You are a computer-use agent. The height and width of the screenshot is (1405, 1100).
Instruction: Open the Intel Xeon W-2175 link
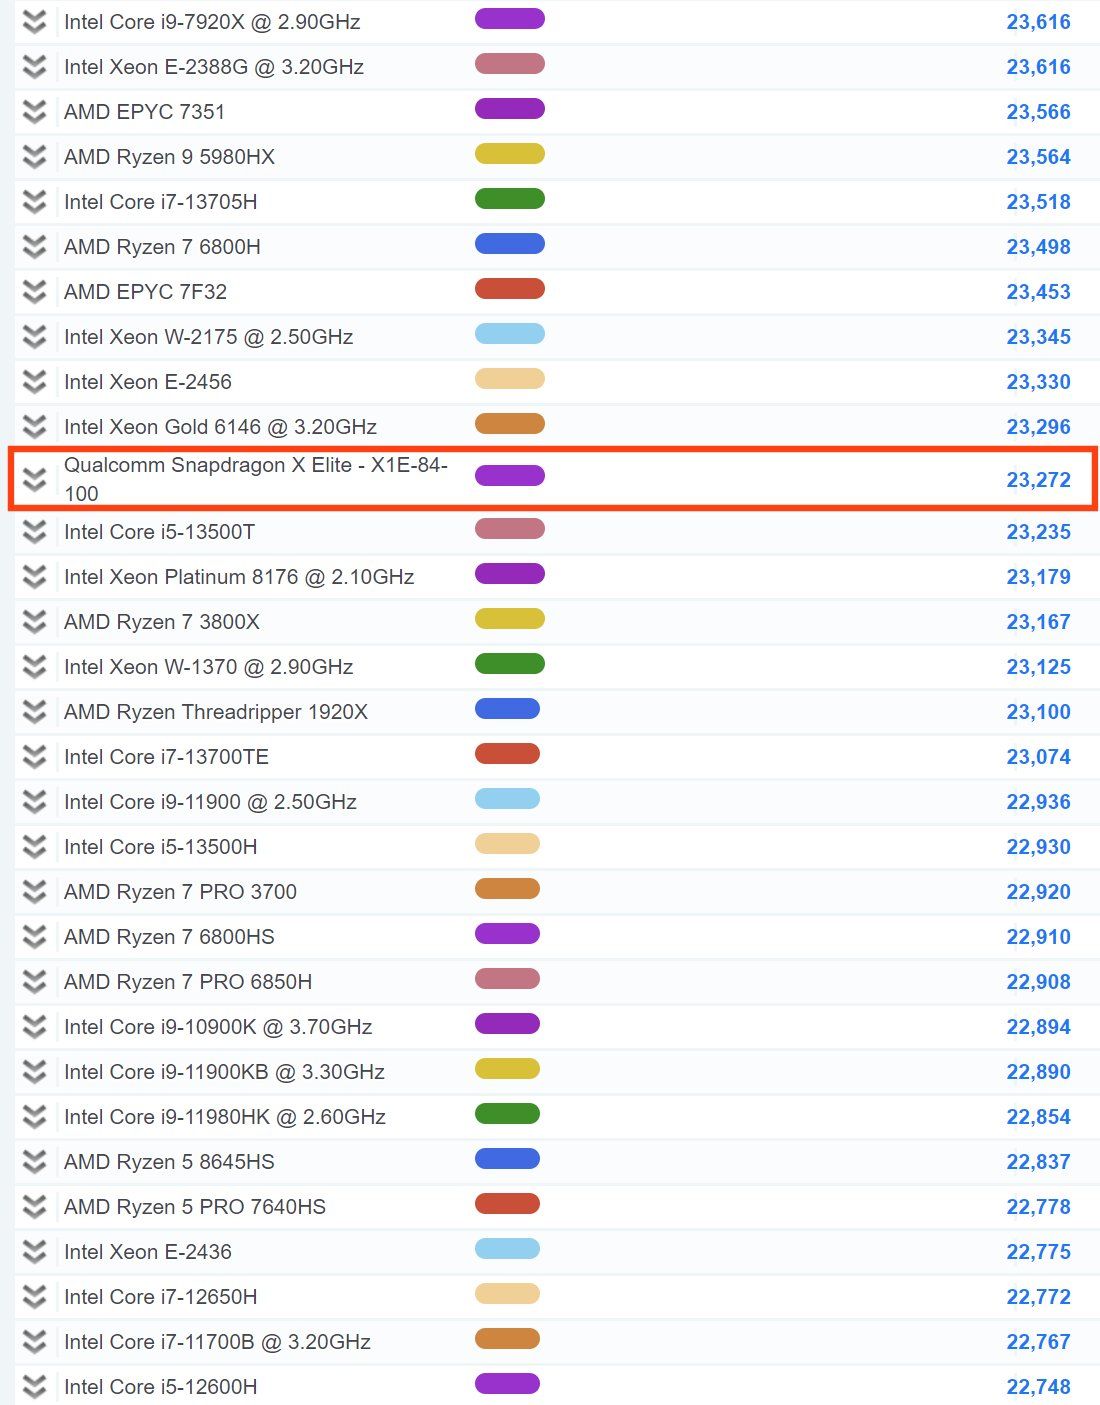click(x=209, y=337)
